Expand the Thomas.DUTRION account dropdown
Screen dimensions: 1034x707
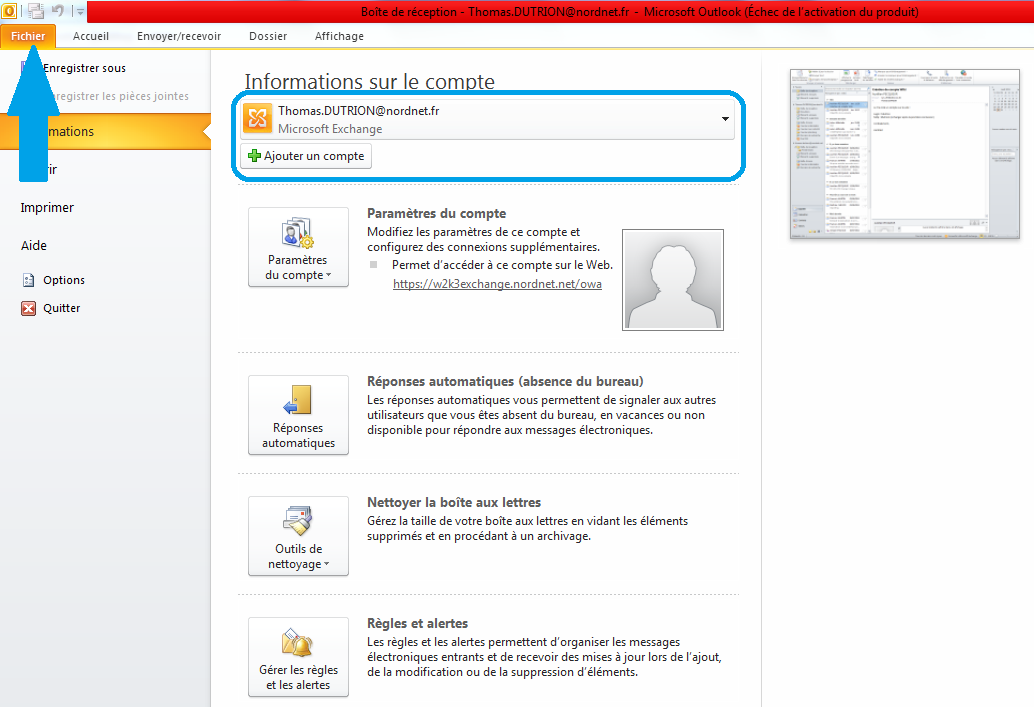point(725,119)
